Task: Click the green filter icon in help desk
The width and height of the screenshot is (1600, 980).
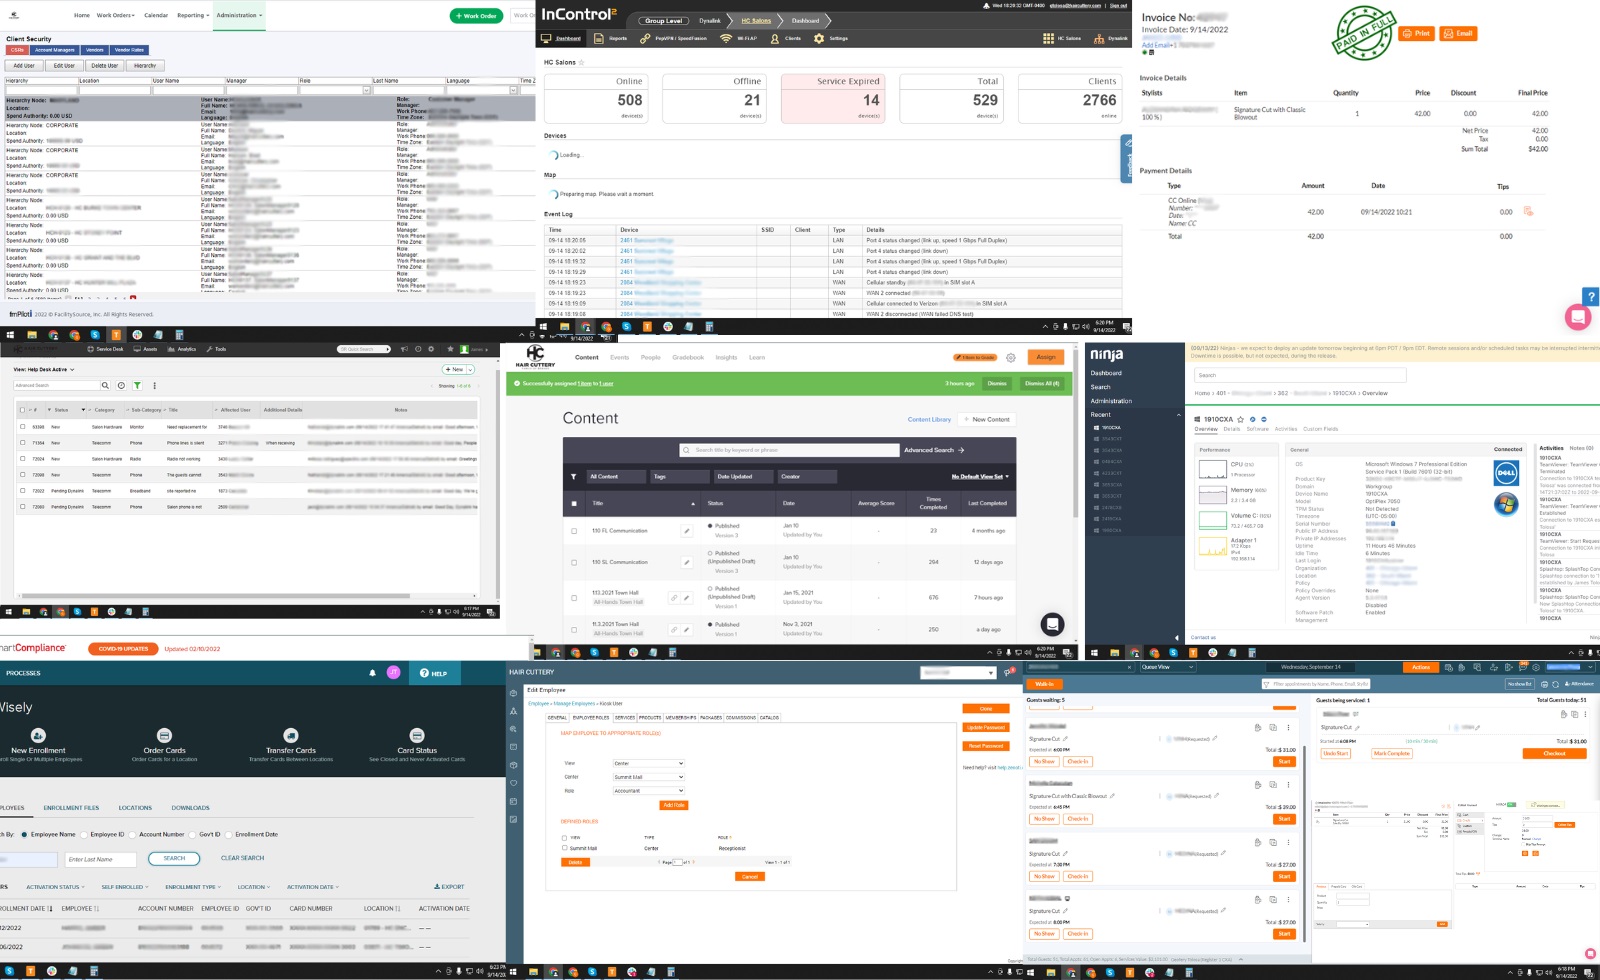Action: tap(138, 385)
